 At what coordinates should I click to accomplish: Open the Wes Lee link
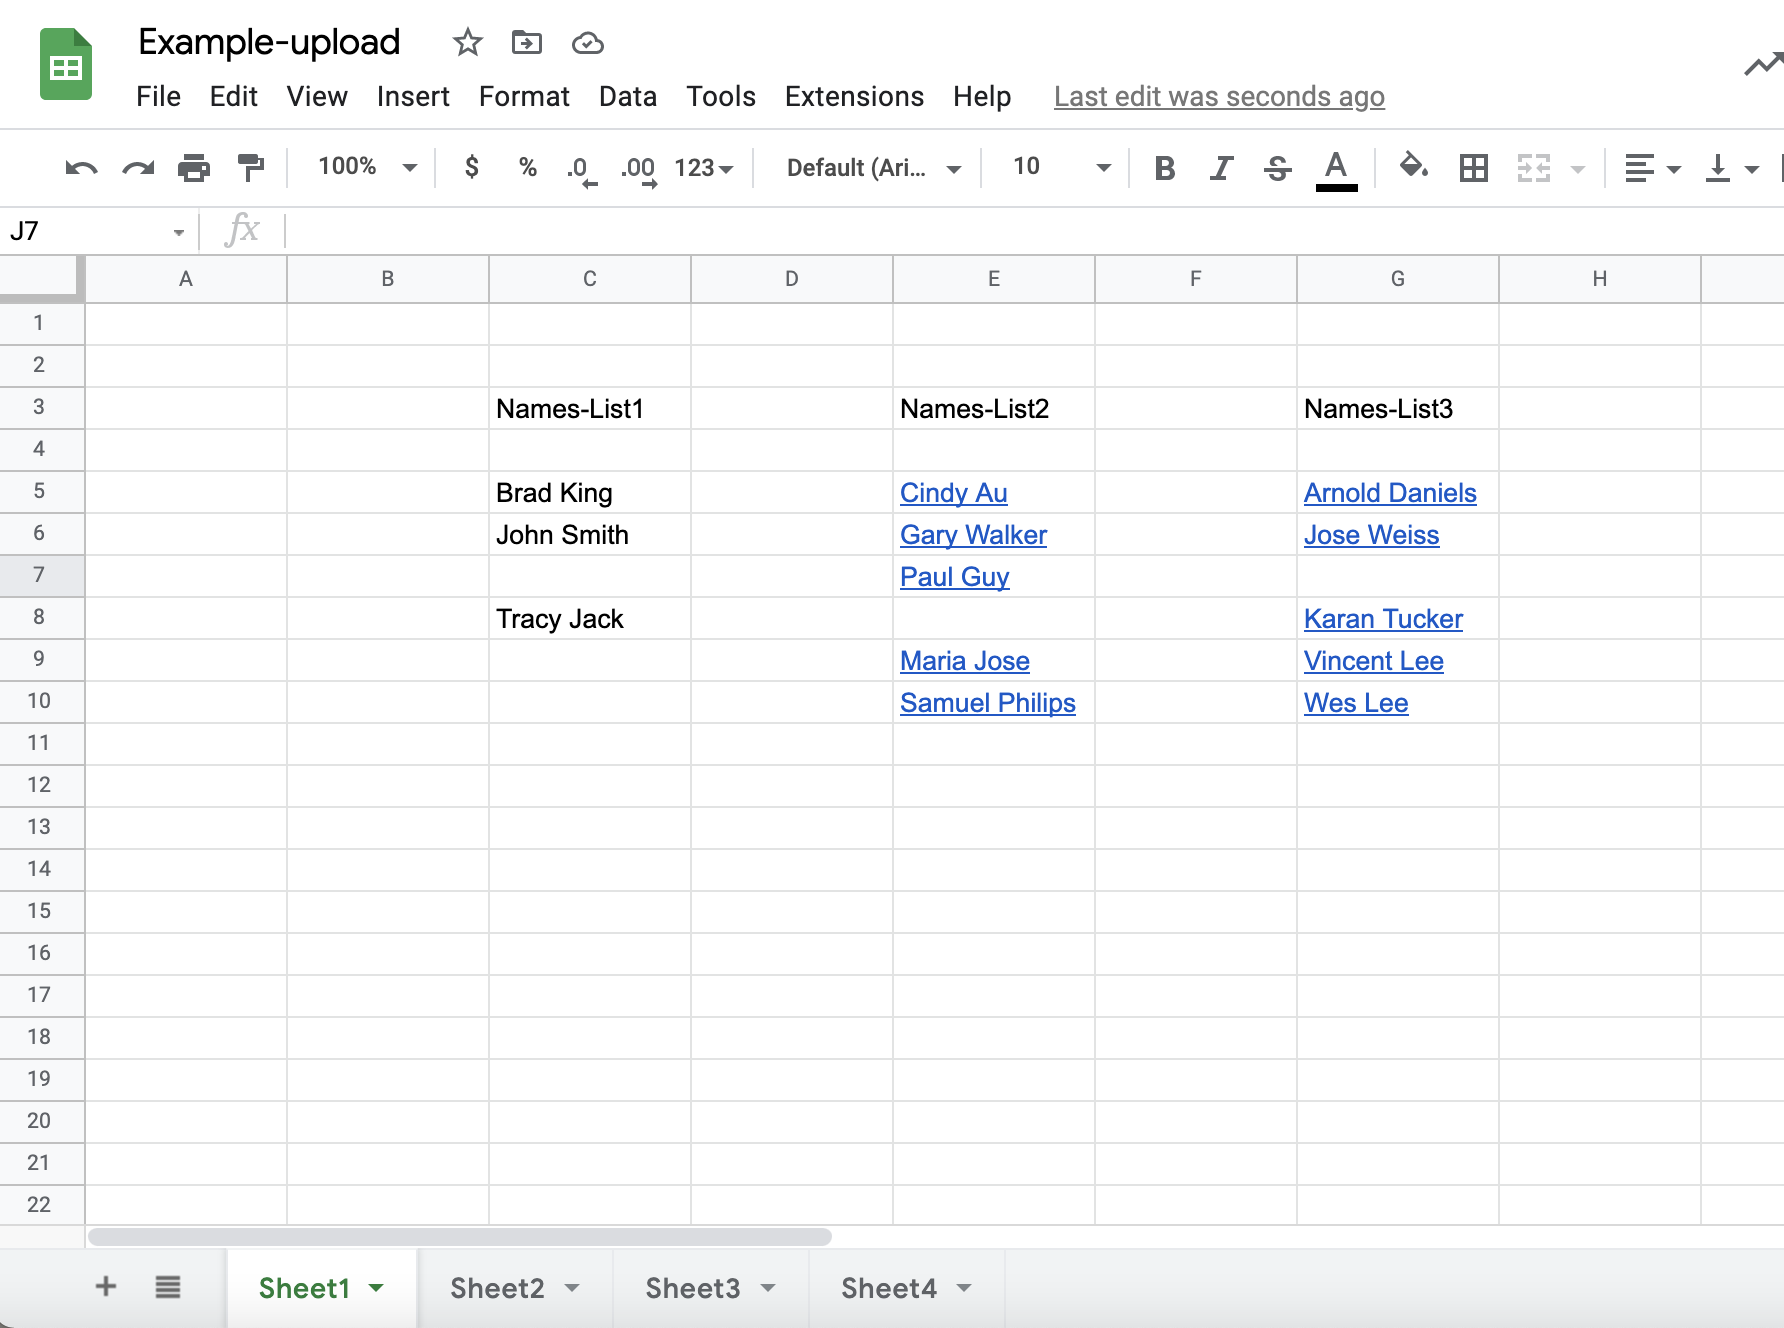click(x=1355, y=703)
